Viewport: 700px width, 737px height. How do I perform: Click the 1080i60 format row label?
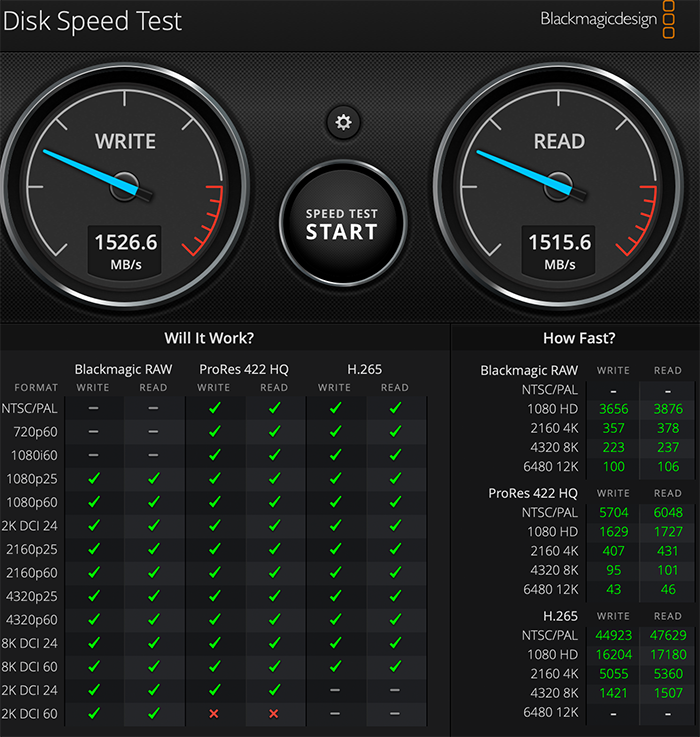[34, 455]
